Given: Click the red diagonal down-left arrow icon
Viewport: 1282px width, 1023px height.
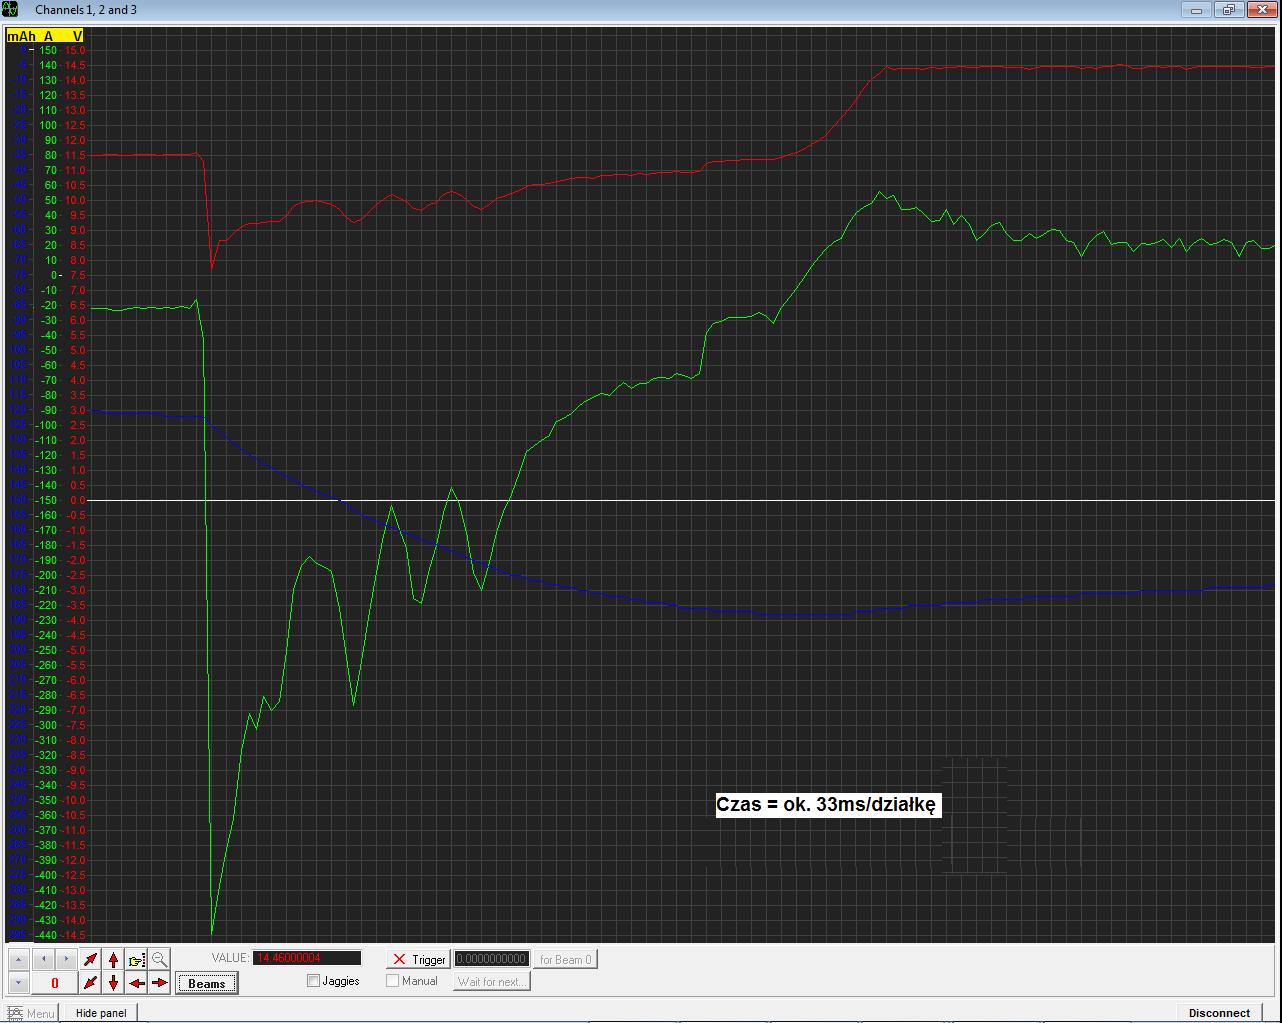Looking at the screenshot, I should click(x=91, y=983).
